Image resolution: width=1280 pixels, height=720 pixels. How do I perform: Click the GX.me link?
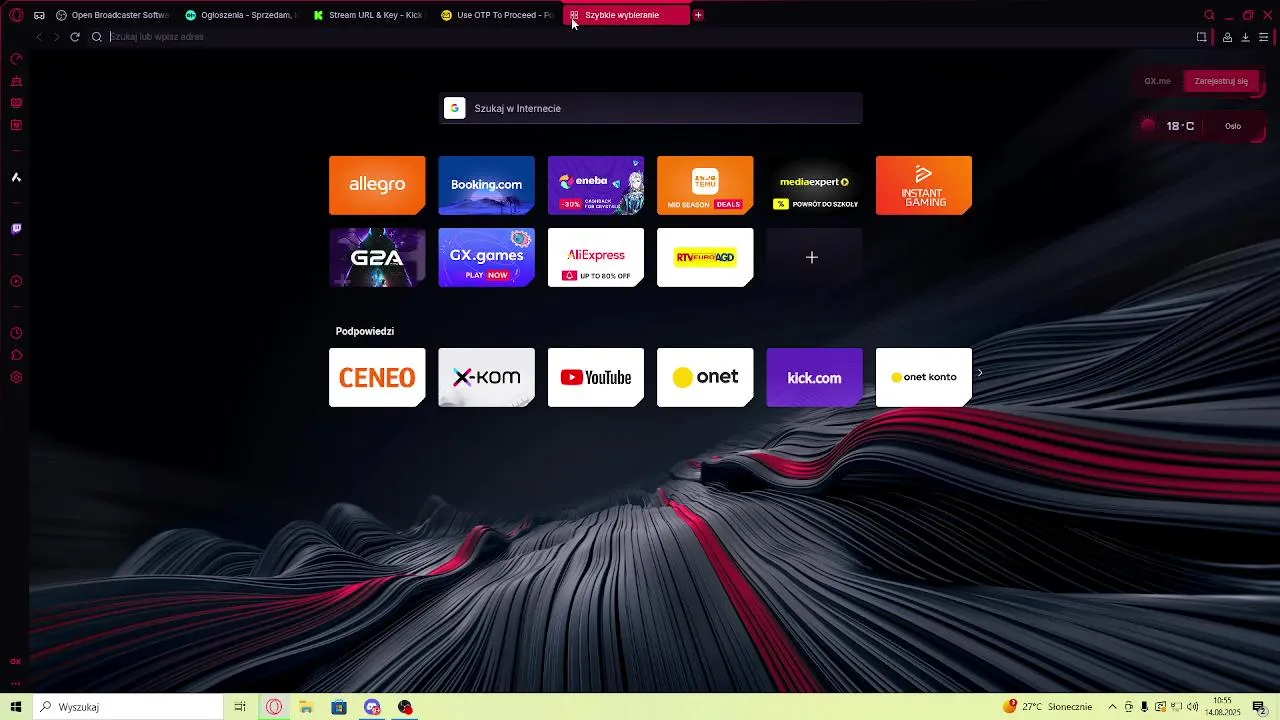pyautogui.click(x=1157, y=81)
